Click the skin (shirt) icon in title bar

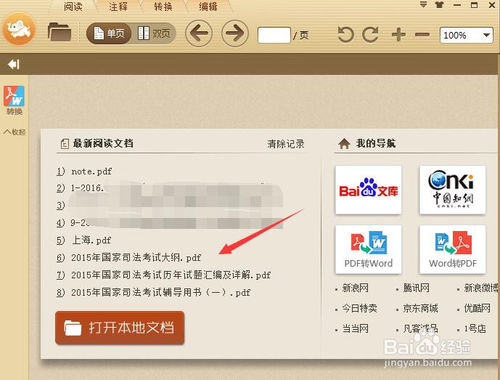[440, 5]
